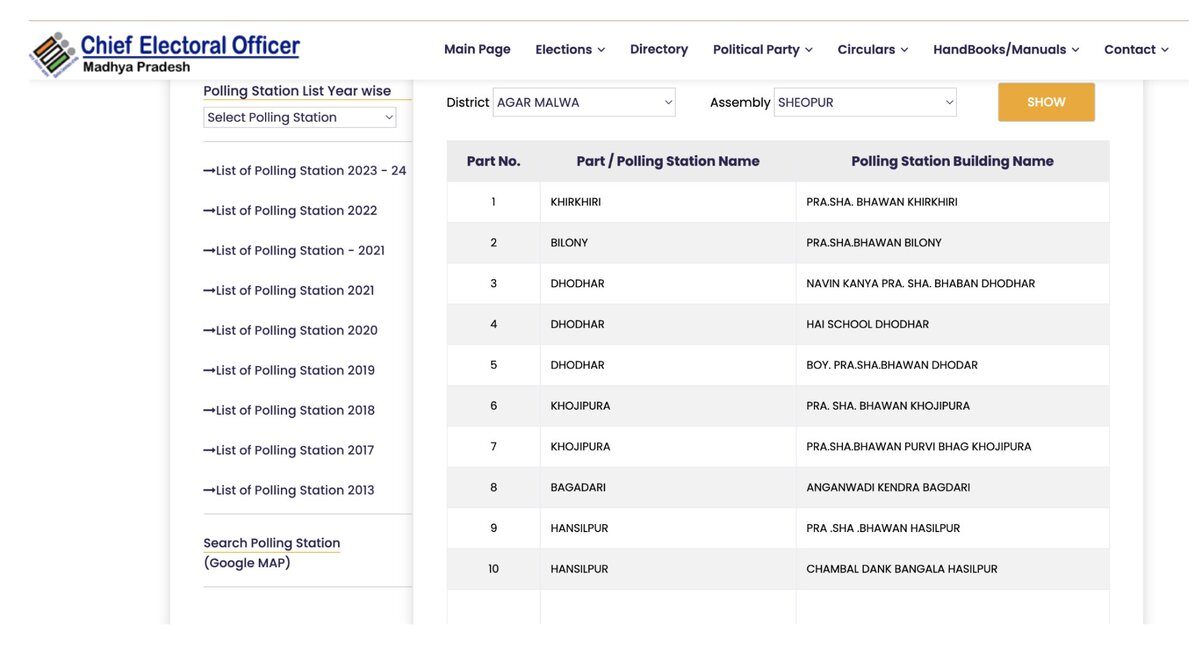Select NAVIN KANYA PRA. SHA. BHABAN DHODHAR cell
Screen dimensions: 1200x652
click(953, 284)
